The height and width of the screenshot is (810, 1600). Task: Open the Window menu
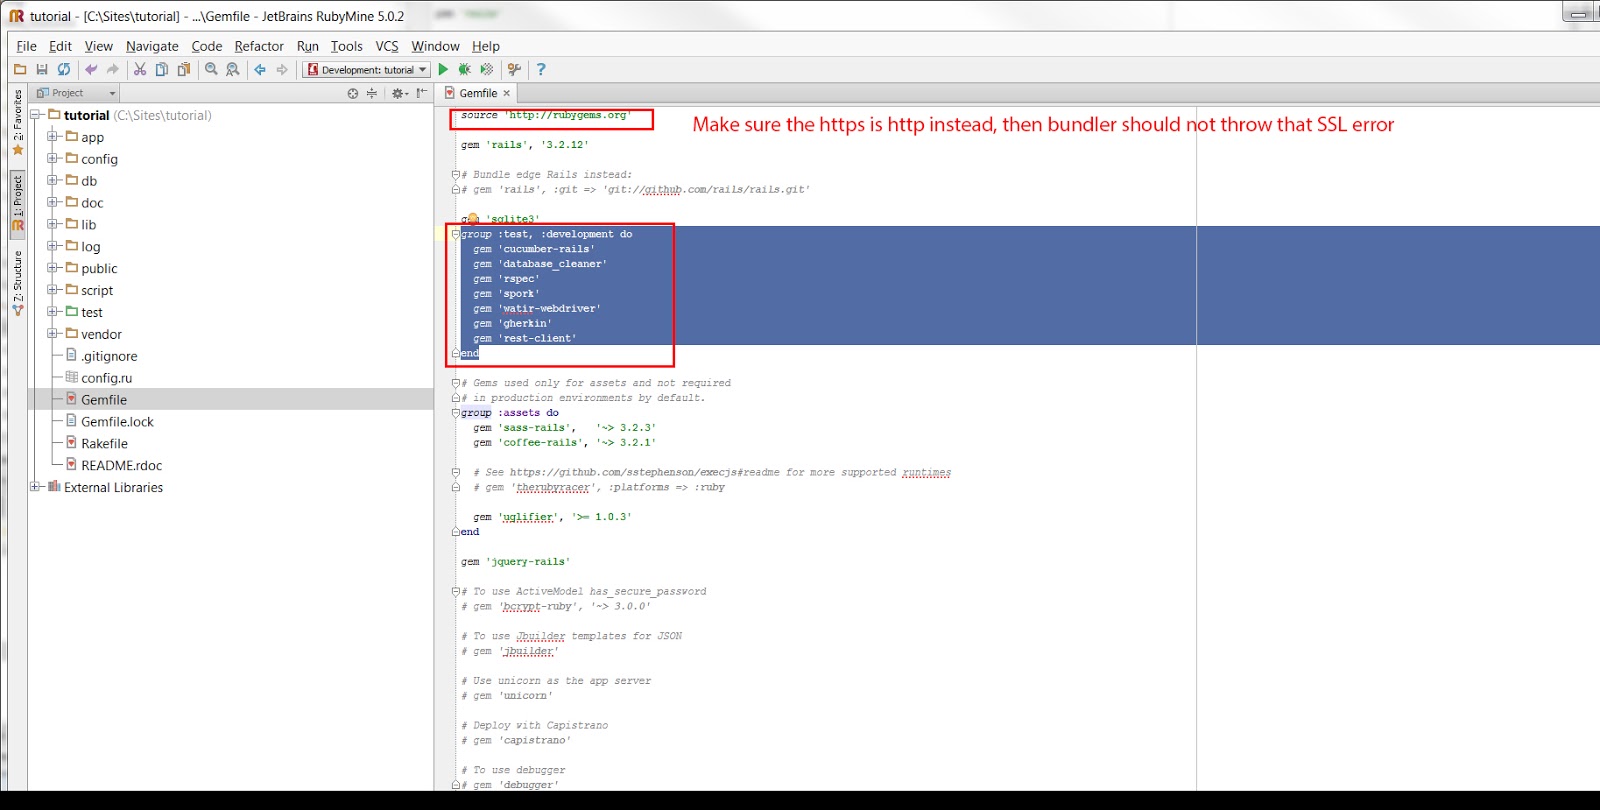(436, 46)
